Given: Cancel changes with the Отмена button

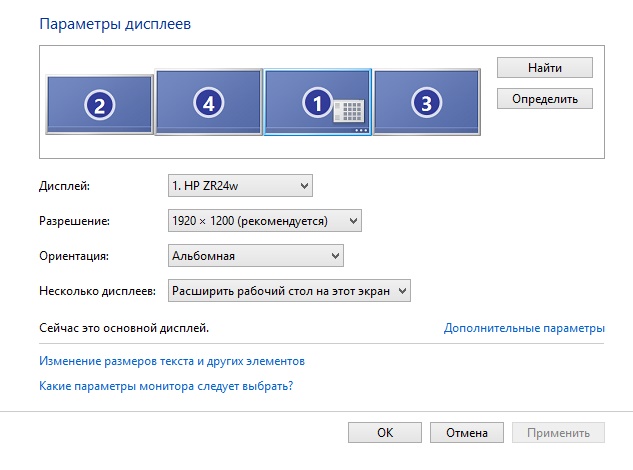Looking at the screenshot, I should click(466, 433).
